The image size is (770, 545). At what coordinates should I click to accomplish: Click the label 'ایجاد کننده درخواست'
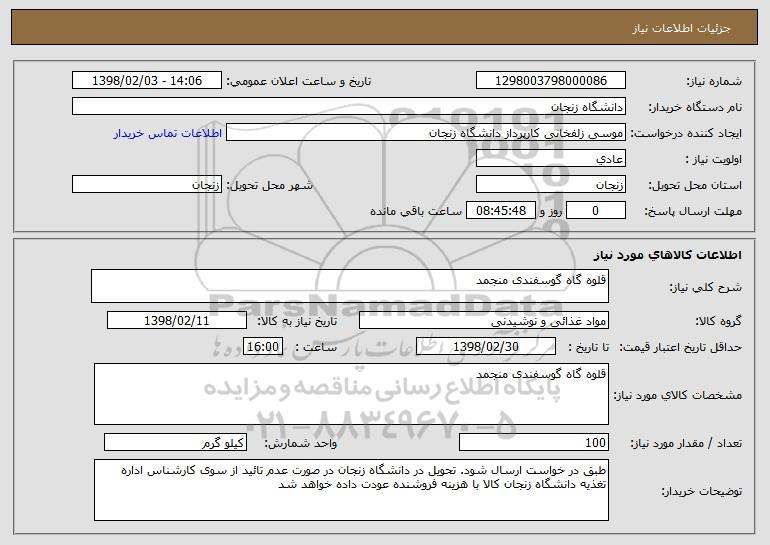[x=686, y=133]
